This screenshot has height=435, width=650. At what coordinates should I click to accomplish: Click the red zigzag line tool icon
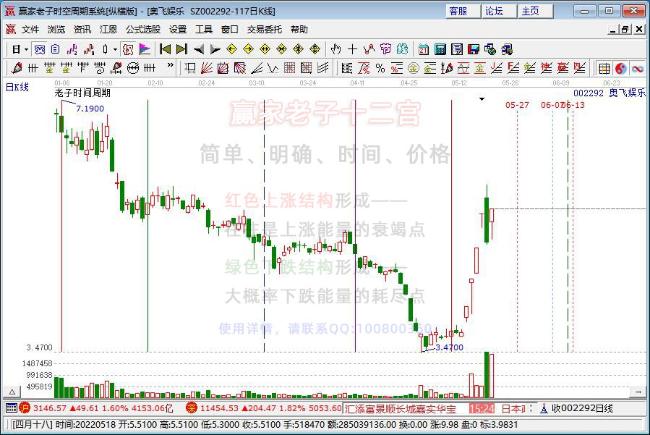[369, 49]
